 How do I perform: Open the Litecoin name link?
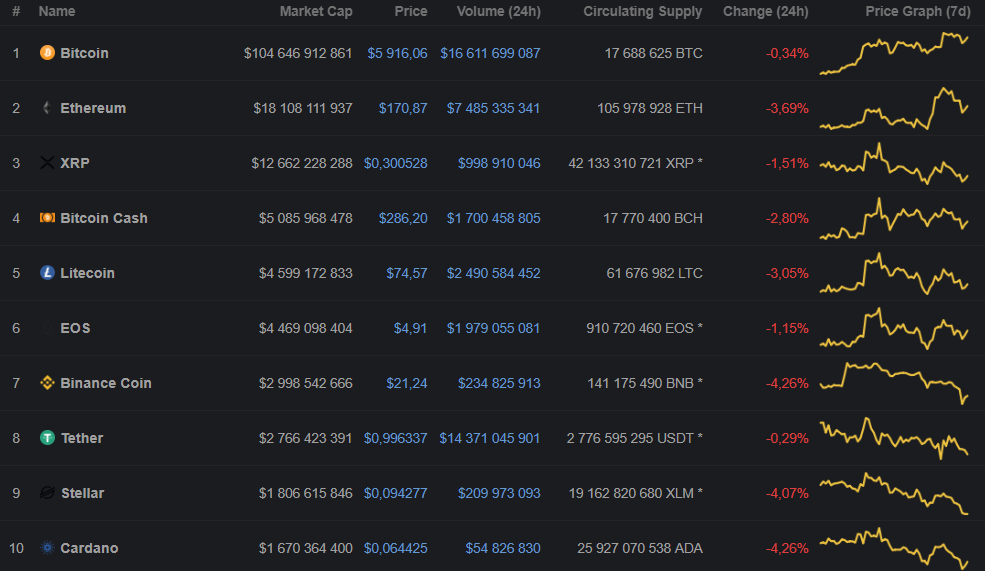point(87,273)
